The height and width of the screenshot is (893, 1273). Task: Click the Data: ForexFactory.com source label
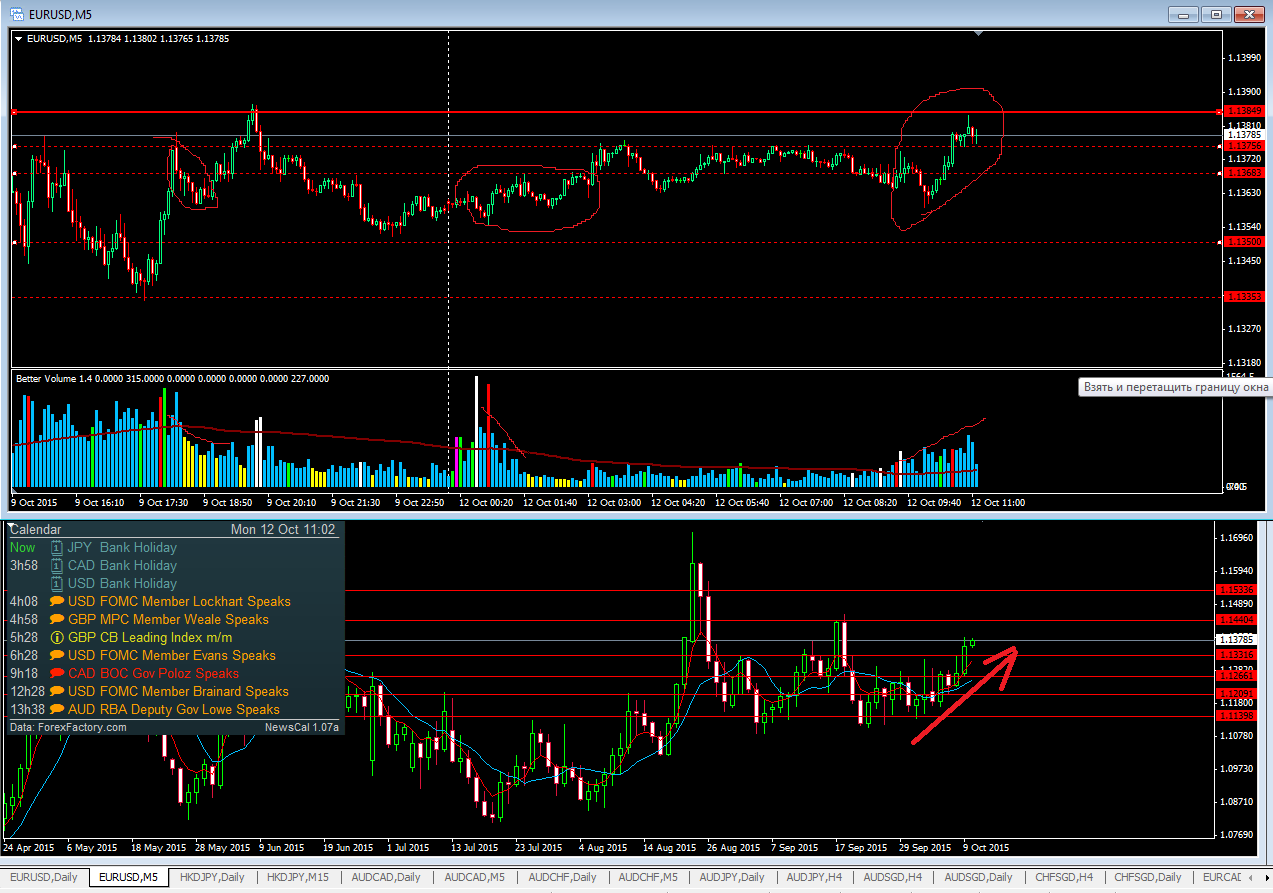pos(69,728)
